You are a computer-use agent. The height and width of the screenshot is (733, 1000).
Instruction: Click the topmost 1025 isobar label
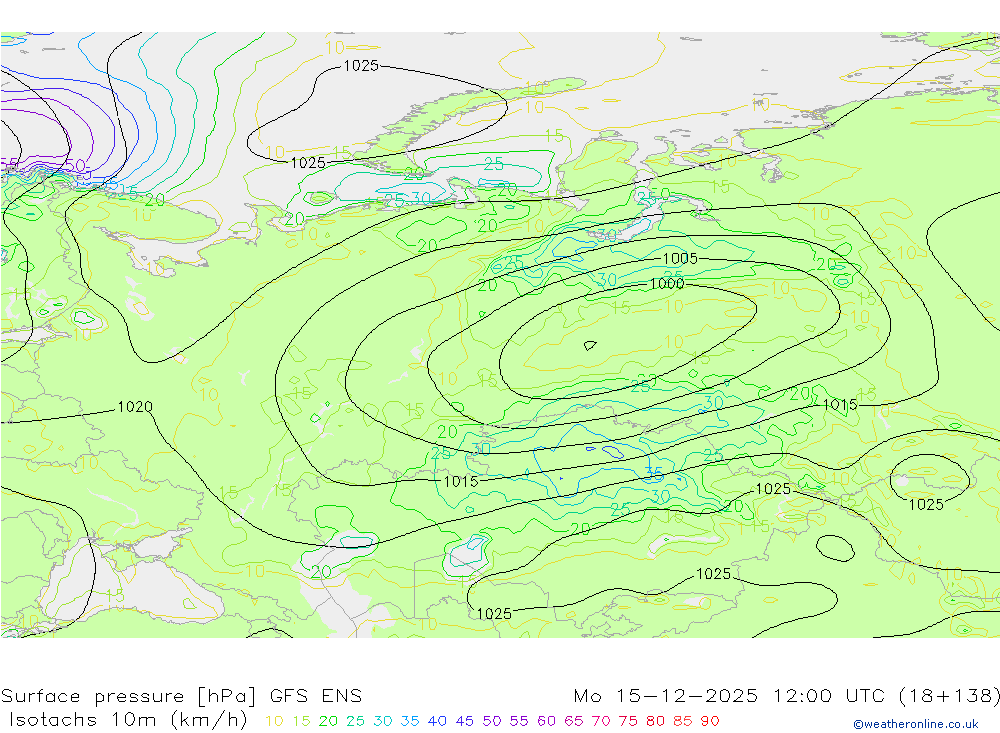pos(361,65)
